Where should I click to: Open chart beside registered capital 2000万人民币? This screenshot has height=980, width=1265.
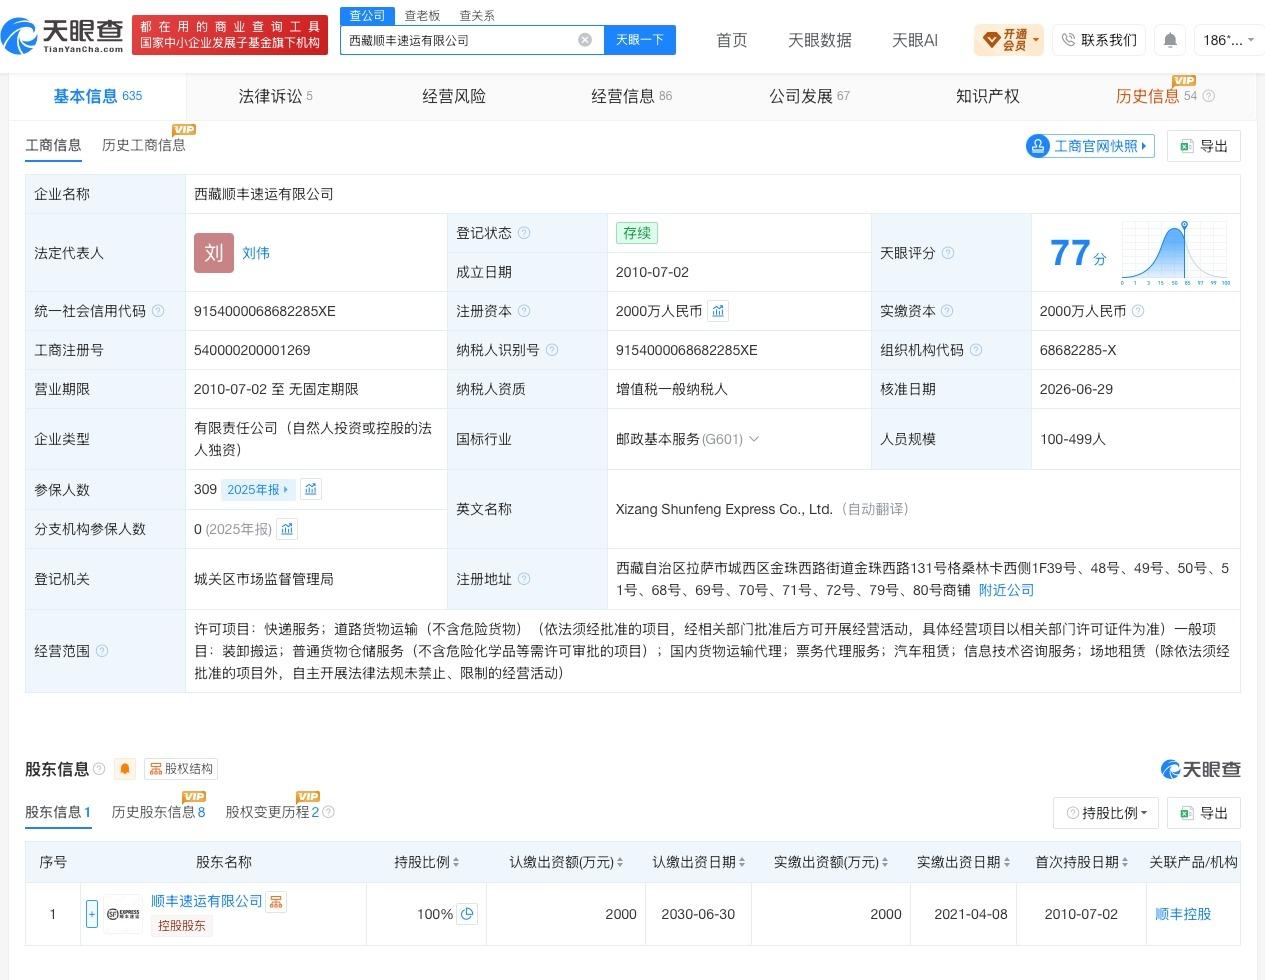pos(718,311)
